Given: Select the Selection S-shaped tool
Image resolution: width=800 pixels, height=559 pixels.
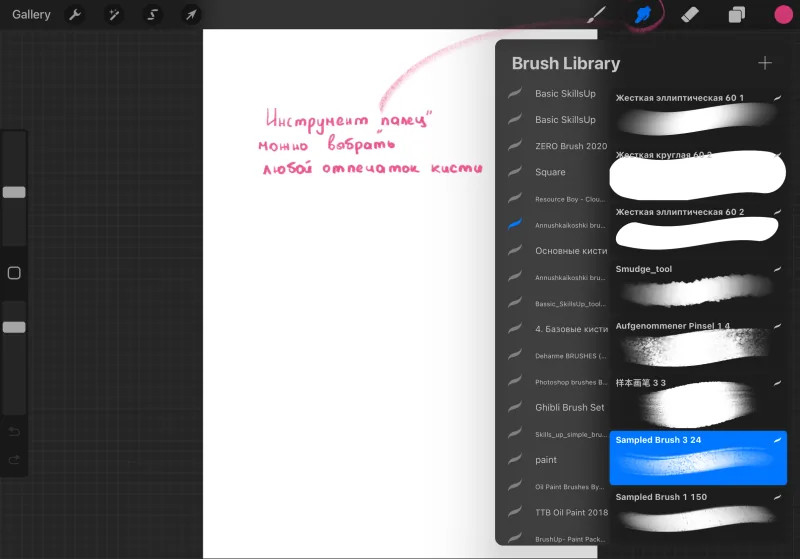Looking at the screenshot, I should click(x=153, y=15).
